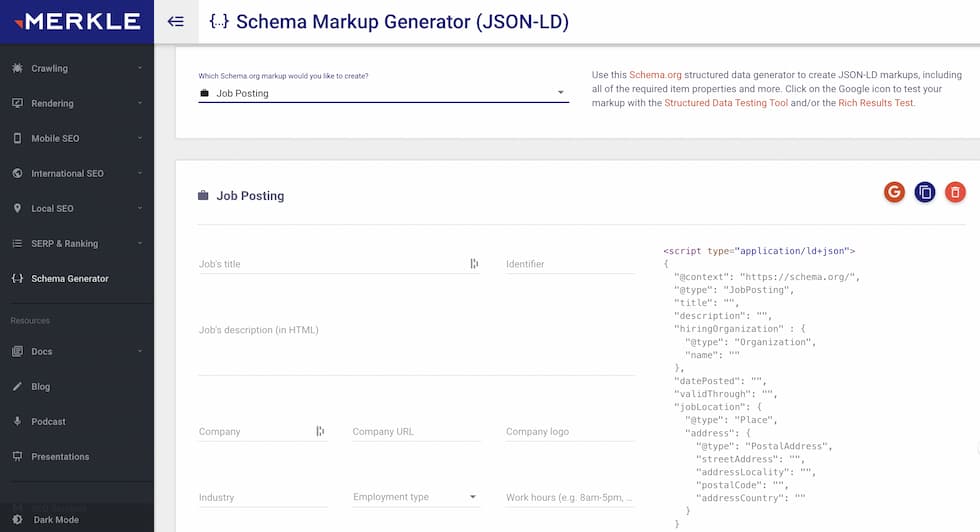
Task: Open the Structured Data Testing Tool link
Action: [x=725, y=102]
